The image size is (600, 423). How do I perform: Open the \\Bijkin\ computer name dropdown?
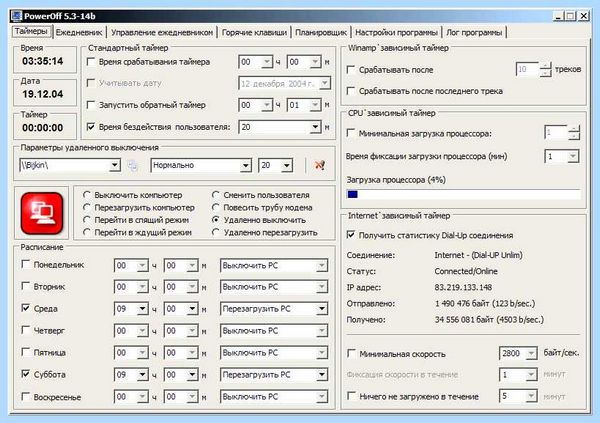click(114, 165)
